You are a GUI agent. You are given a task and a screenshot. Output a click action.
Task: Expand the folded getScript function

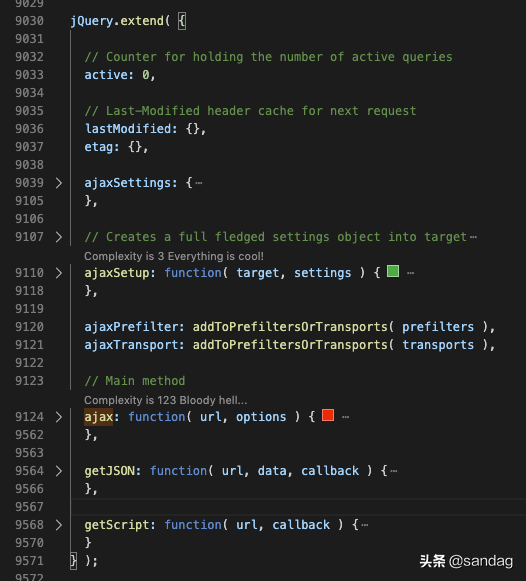(59, 525)
